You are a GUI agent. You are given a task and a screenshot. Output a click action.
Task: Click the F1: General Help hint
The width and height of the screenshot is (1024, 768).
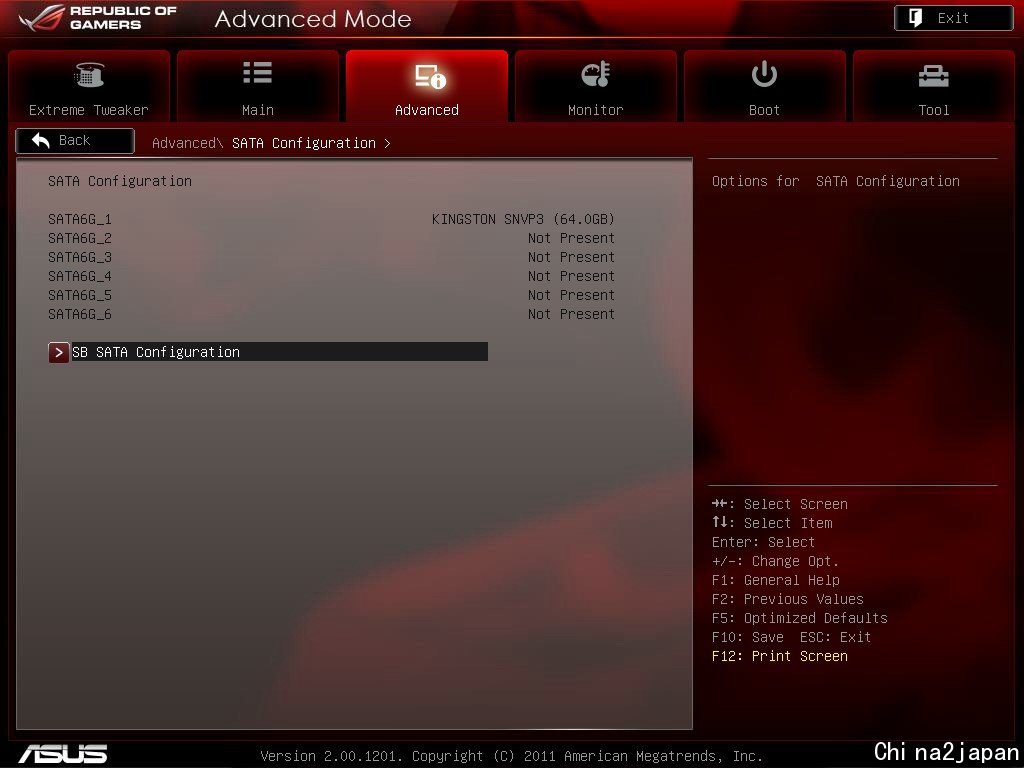[776, 580]
